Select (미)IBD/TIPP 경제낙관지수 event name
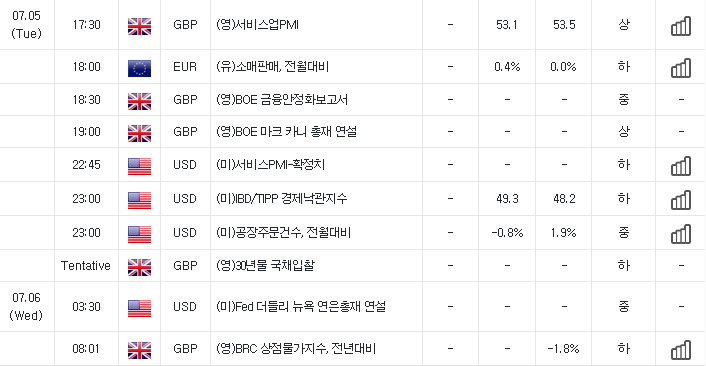 [282, 199]
